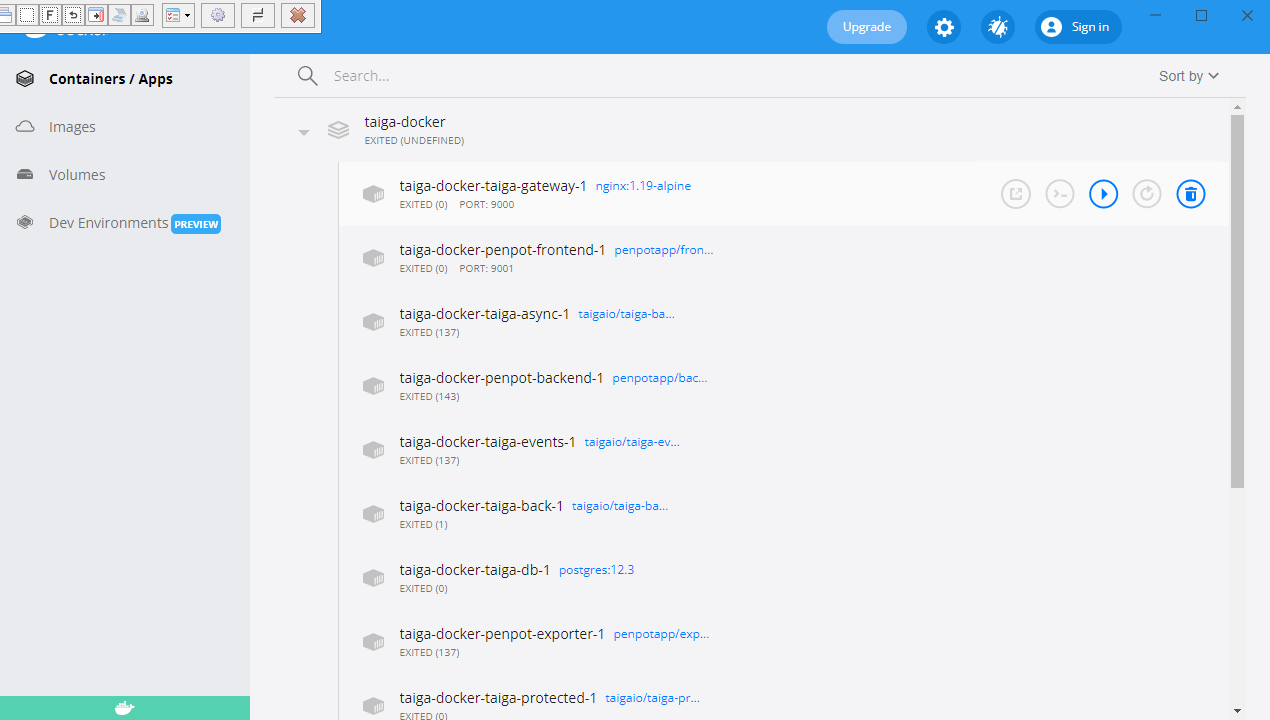Image resolution: width=1270 pixels, height=720 pixels.
Task: Start the taiga-gateway-1 container
Action: pyautogui.click(x=1103, y=194)
